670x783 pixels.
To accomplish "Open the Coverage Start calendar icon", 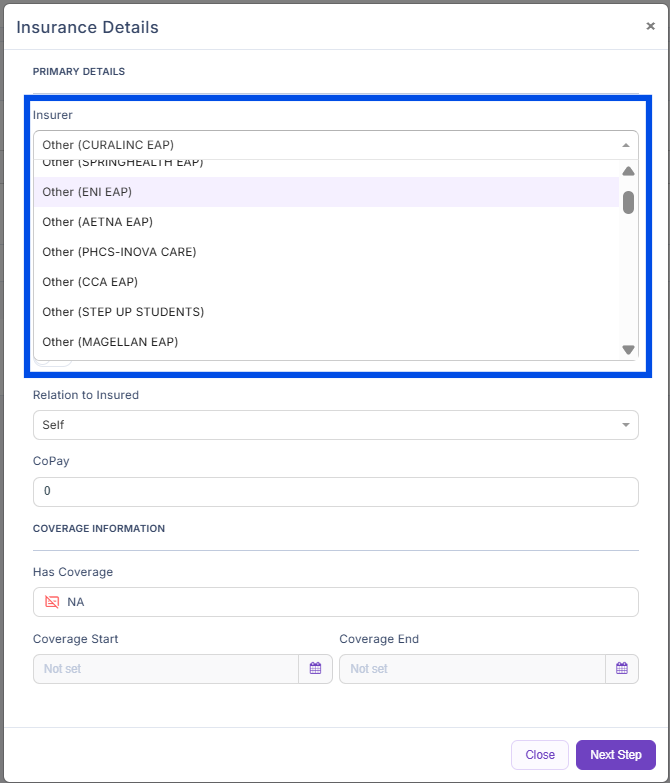I will click(x=315, y=669).
